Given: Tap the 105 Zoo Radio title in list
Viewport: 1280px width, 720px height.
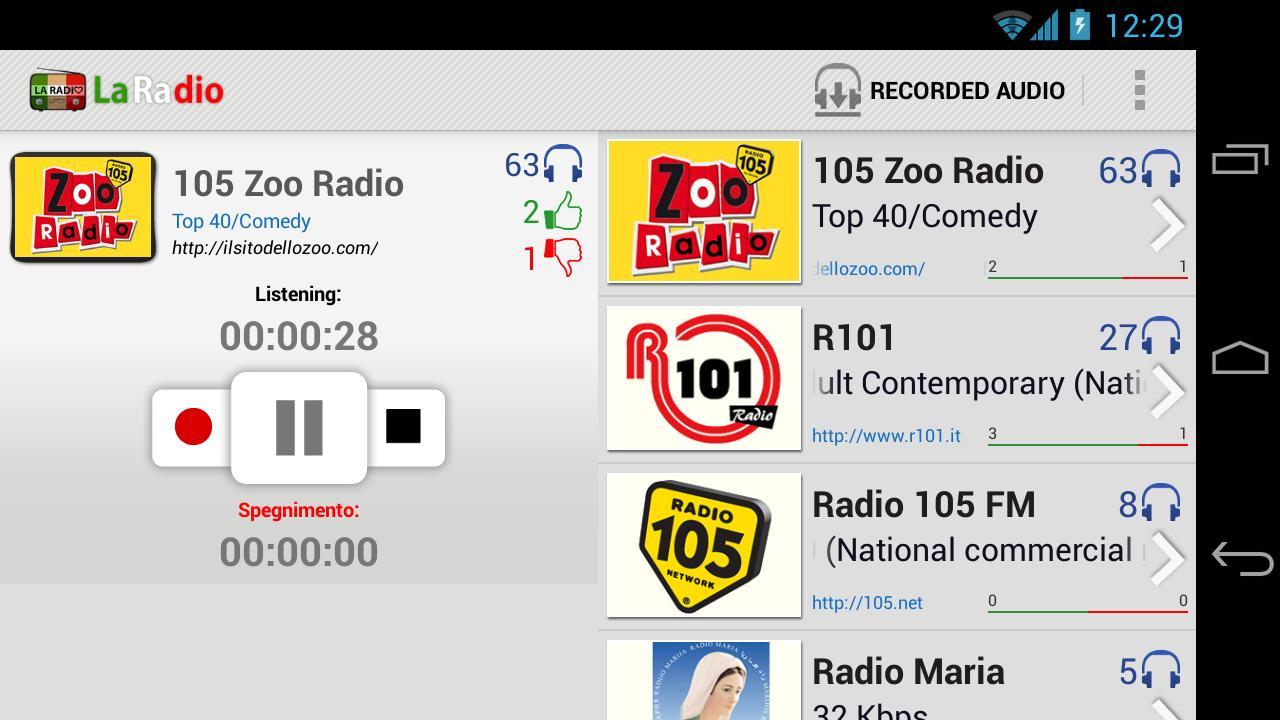Looking at the screenshot, I should tap(928, 171).
